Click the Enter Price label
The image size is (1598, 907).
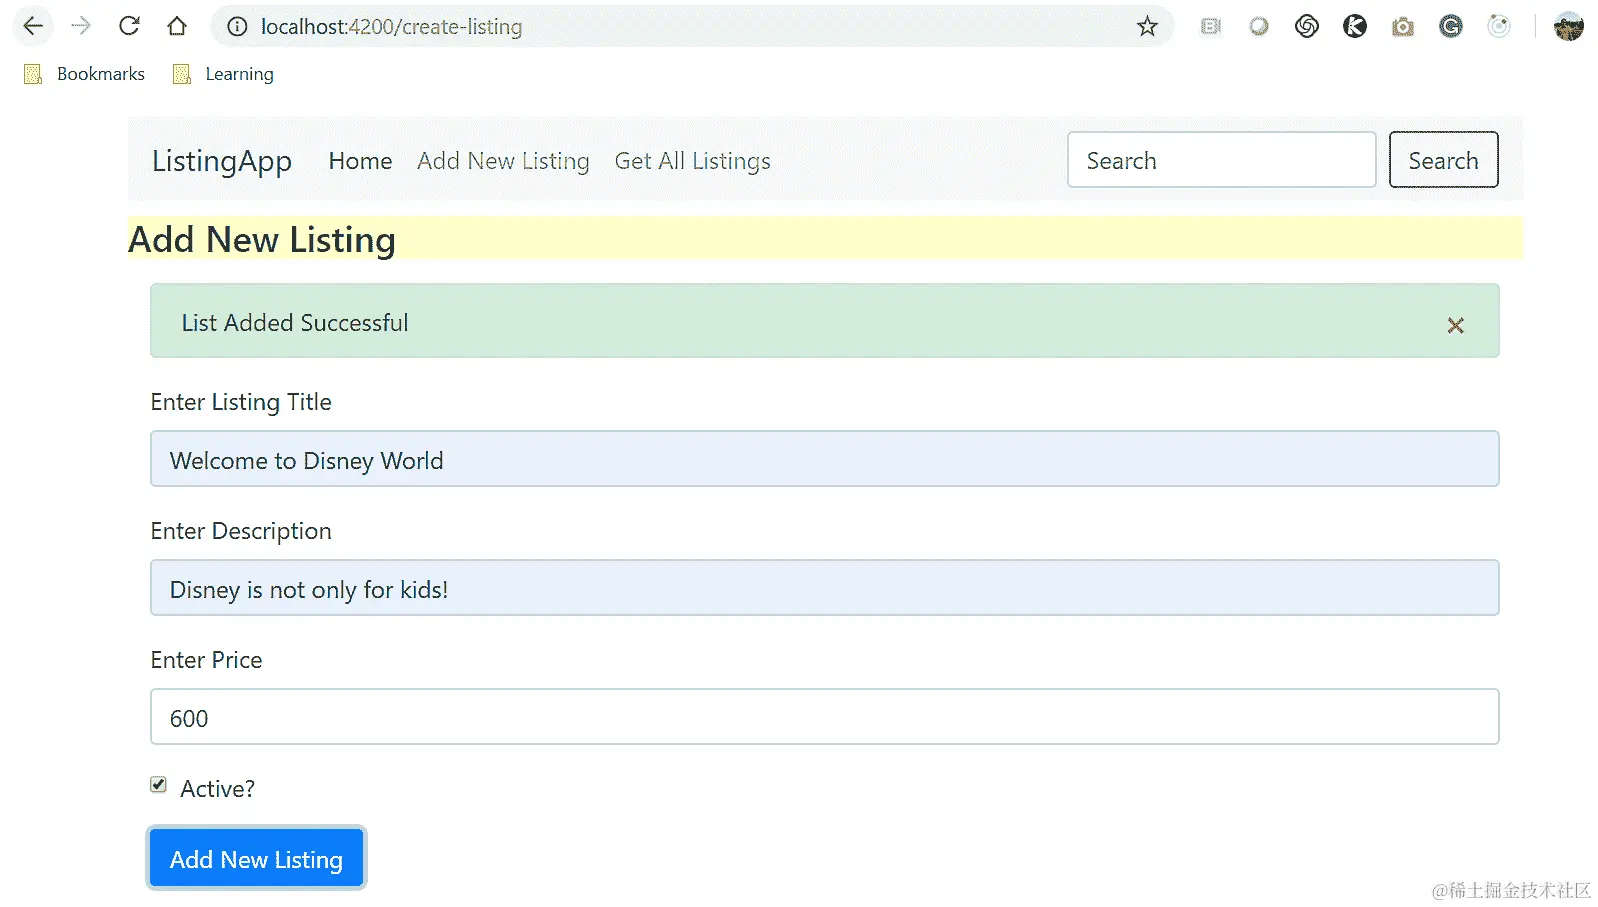[206, 660]
